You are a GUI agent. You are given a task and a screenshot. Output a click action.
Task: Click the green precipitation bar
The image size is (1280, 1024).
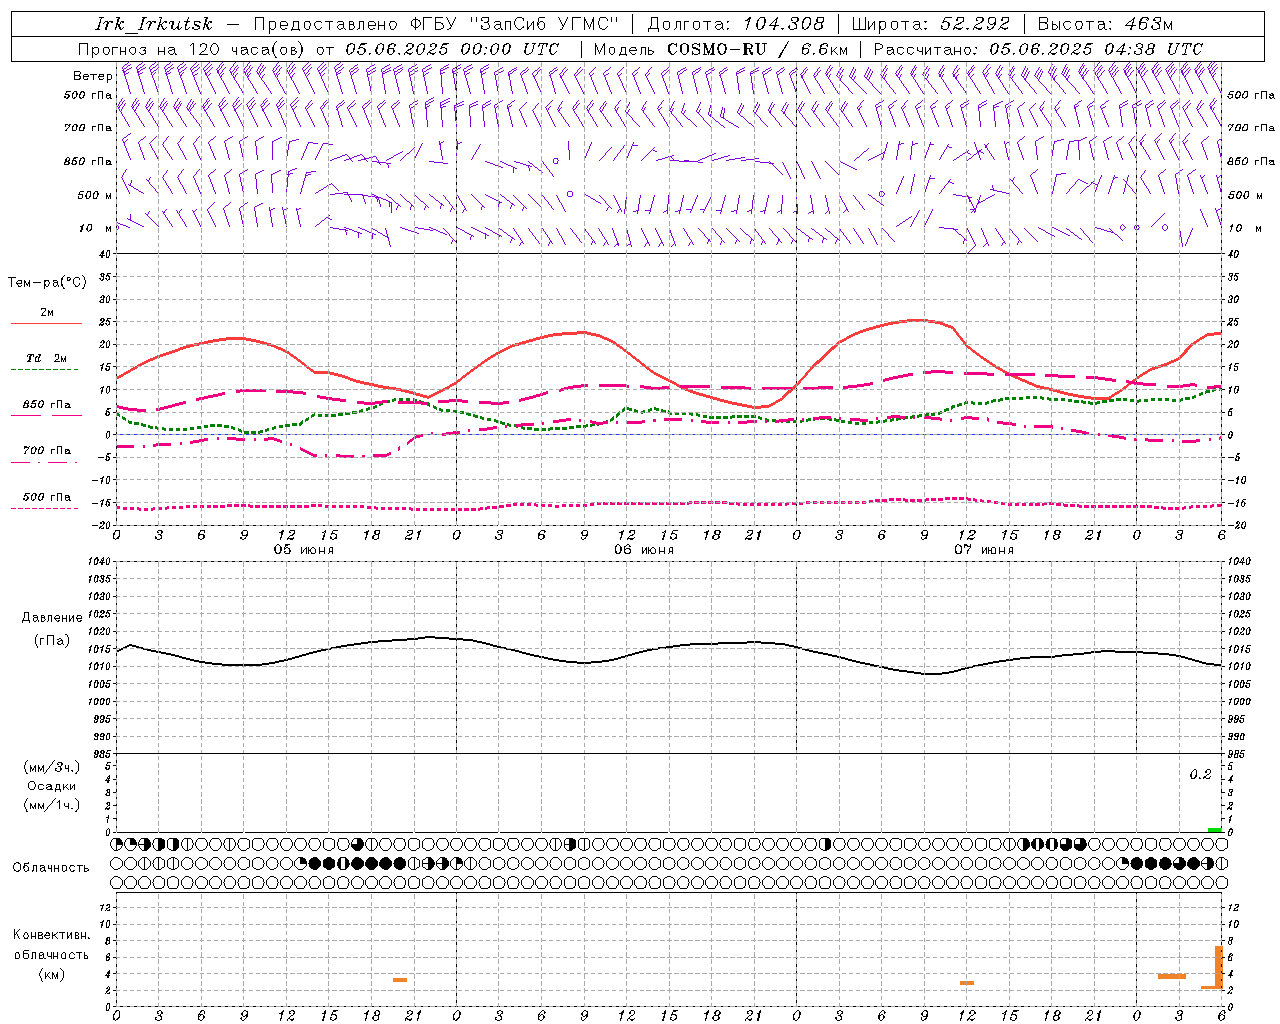coord(1214,830)
